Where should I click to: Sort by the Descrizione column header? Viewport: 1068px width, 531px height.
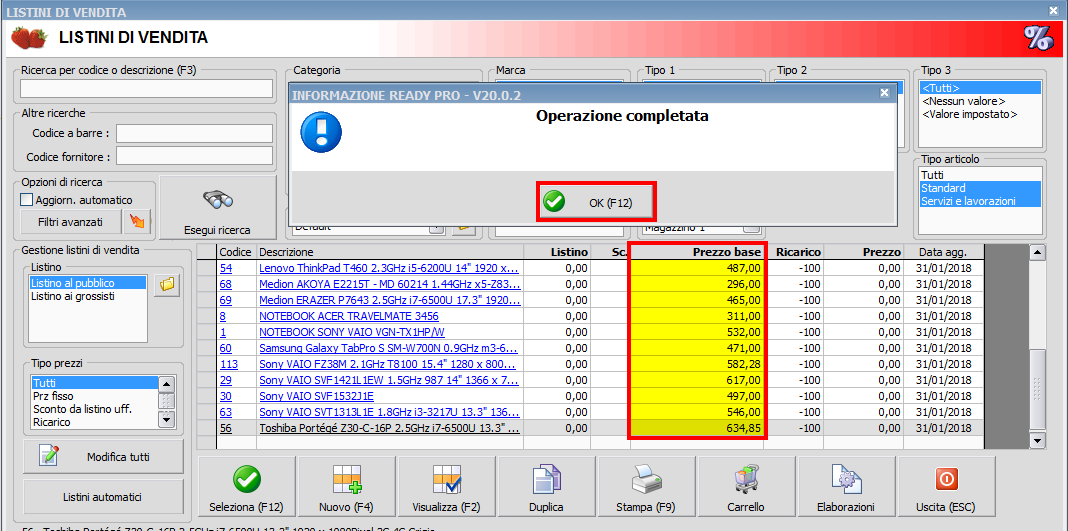[390, 252]
